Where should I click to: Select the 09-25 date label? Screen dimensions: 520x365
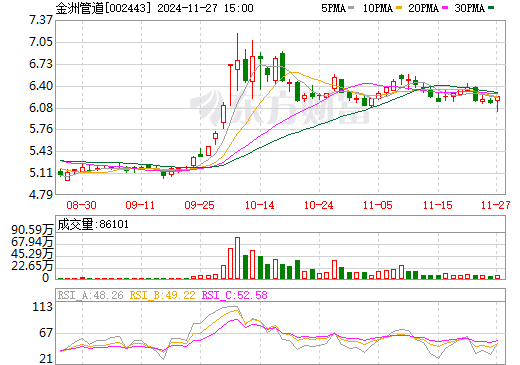(200, 205)
